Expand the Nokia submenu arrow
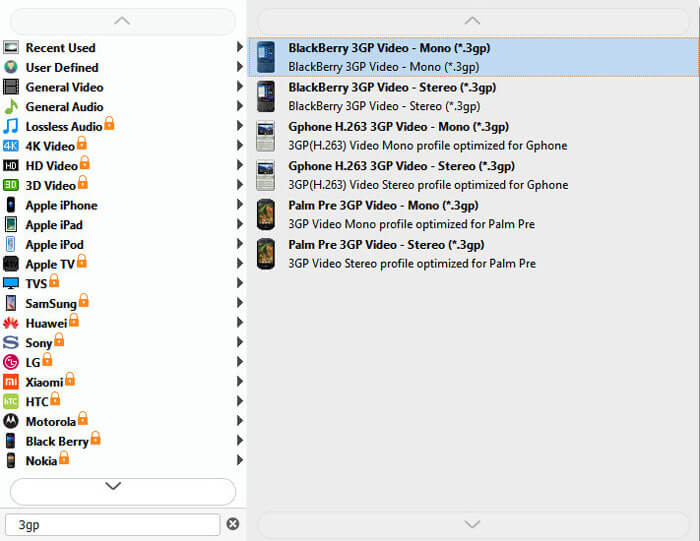 coord(240,460)
